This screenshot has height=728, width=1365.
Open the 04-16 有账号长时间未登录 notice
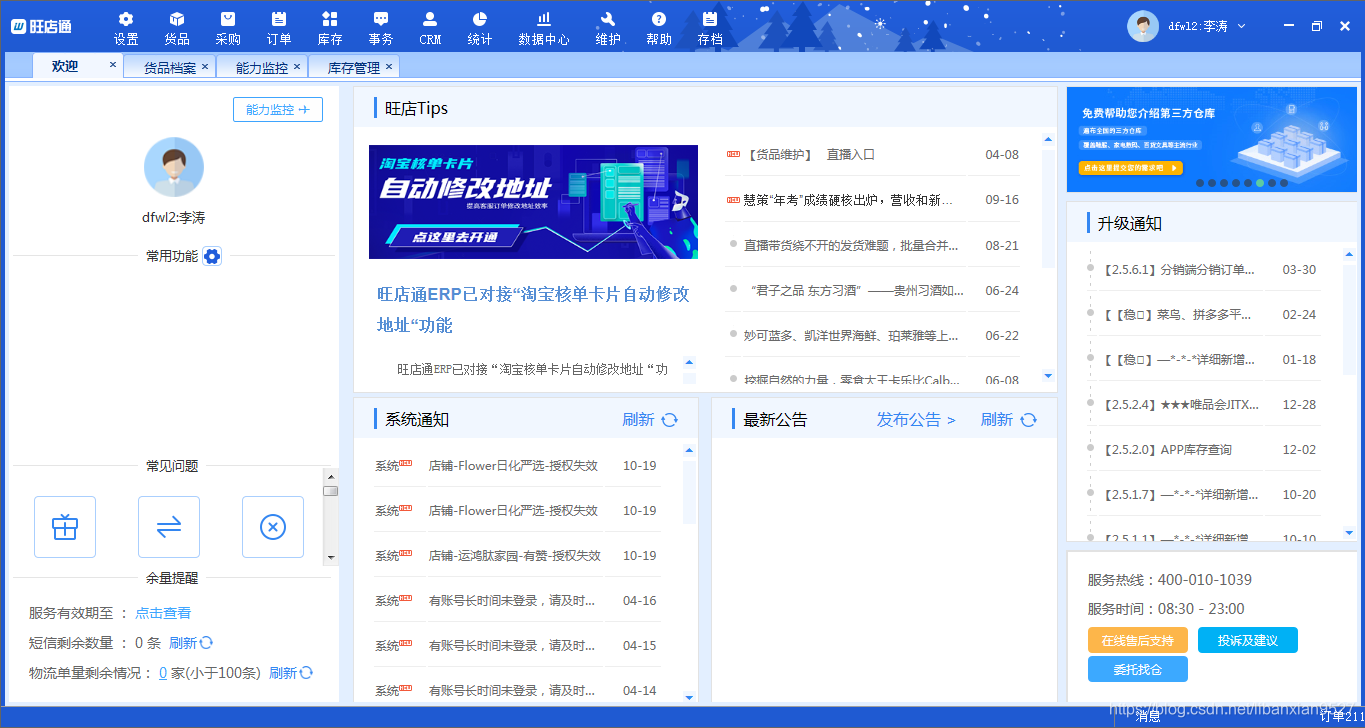[512, 600]
